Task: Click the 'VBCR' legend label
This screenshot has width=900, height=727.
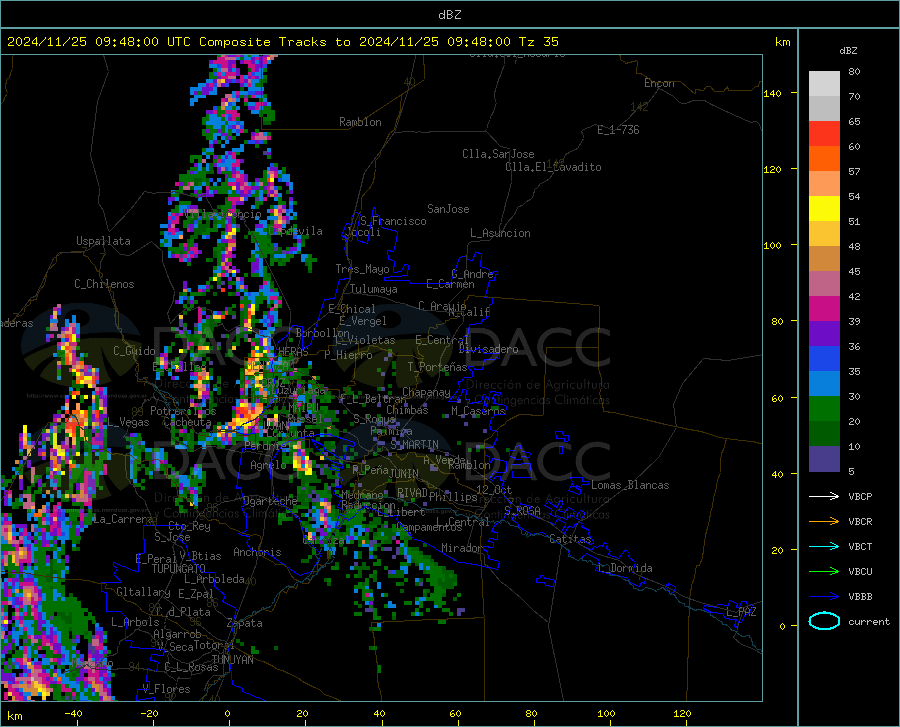Action: (x=860, y=522)
